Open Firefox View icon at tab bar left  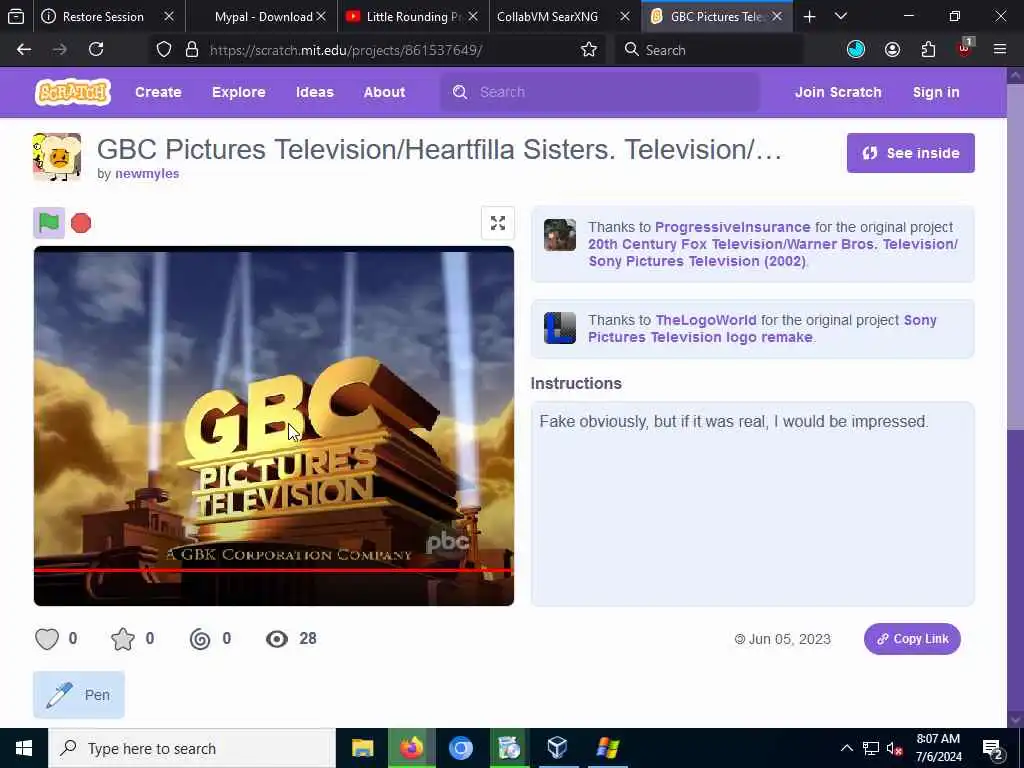coord(16,16)
